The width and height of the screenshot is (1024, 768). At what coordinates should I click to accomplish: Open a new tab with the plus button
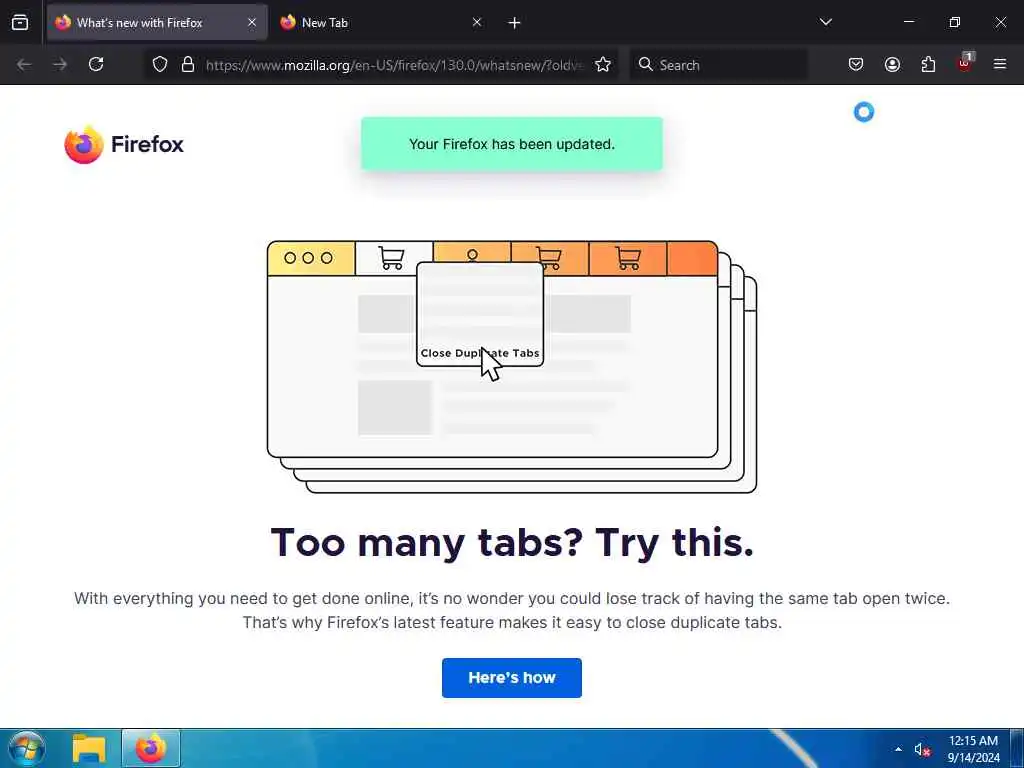click(x=515, y=23)
